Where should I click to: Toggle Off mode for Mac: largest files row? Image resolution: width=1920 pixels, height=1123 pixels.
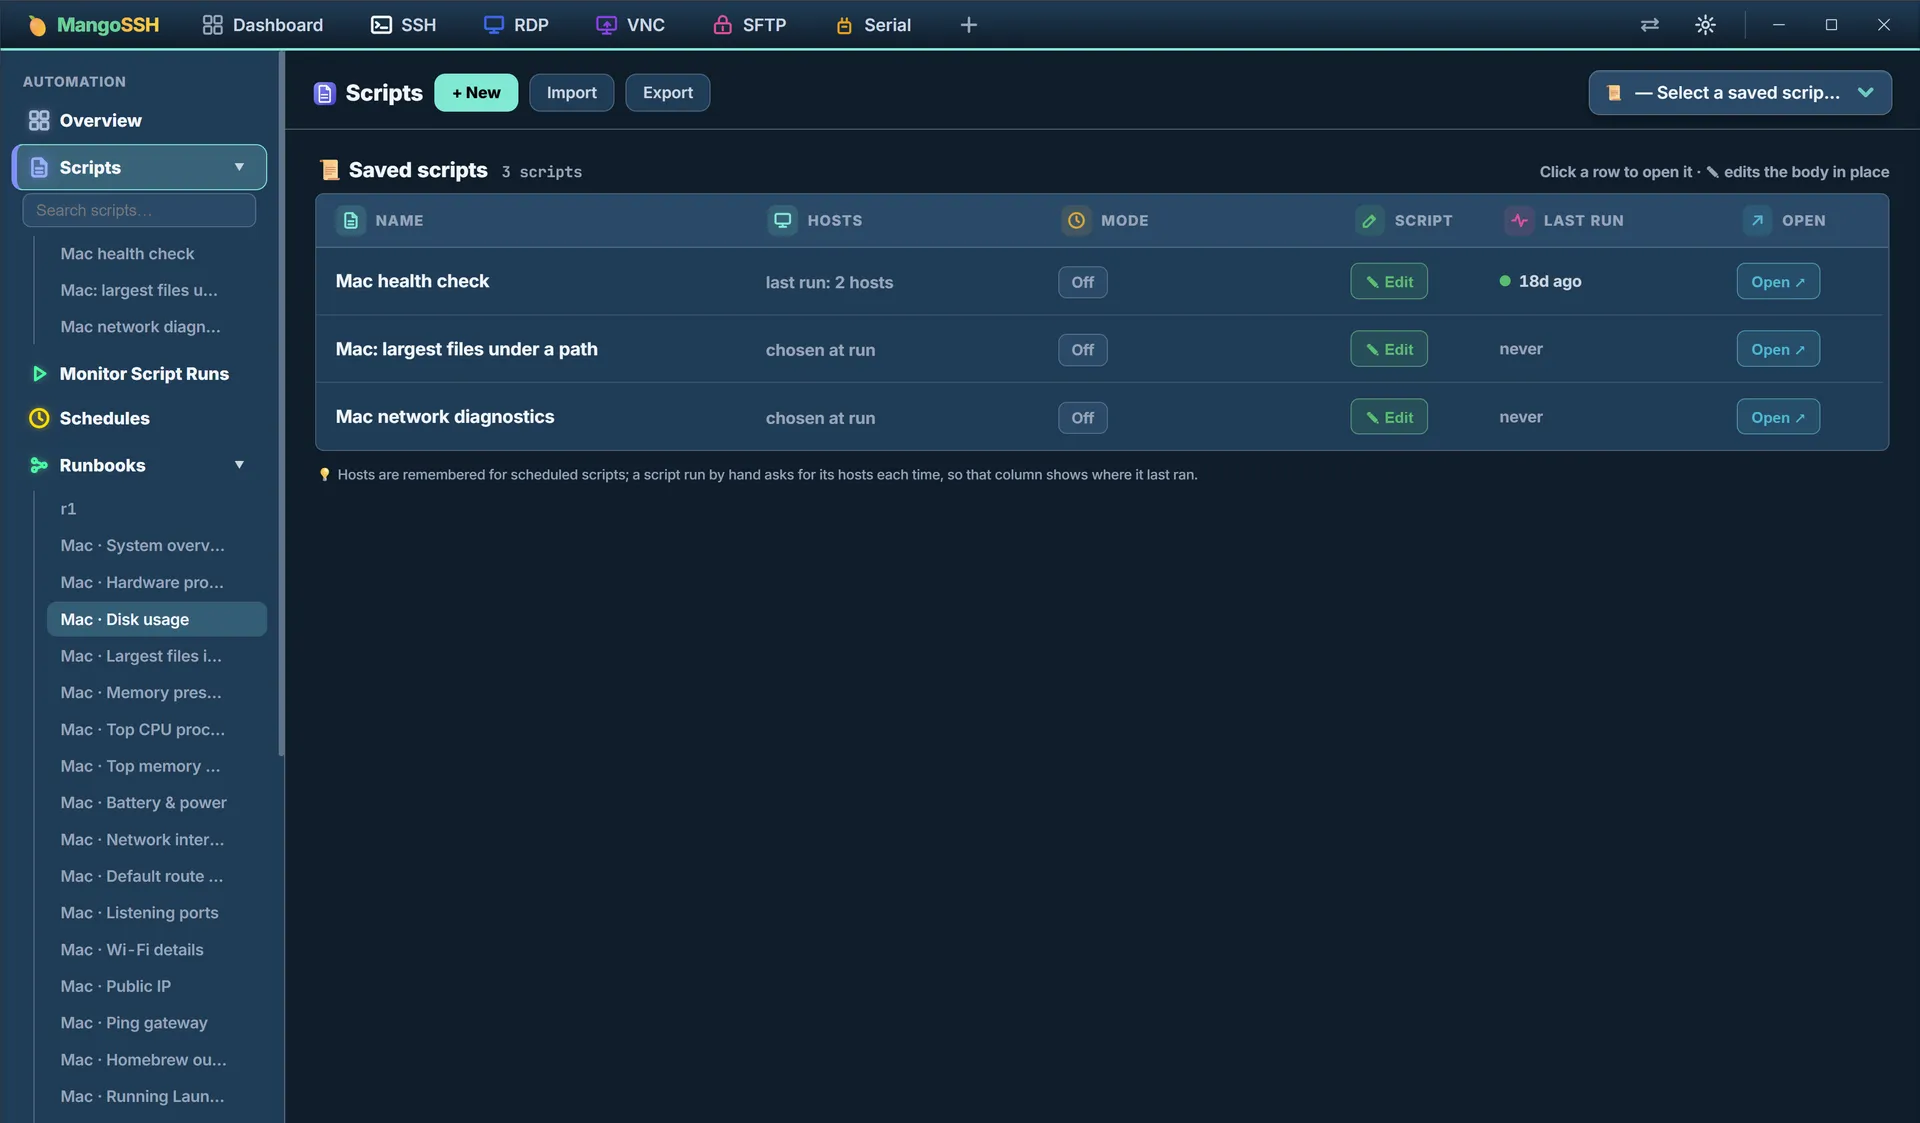pos(1083,350)
